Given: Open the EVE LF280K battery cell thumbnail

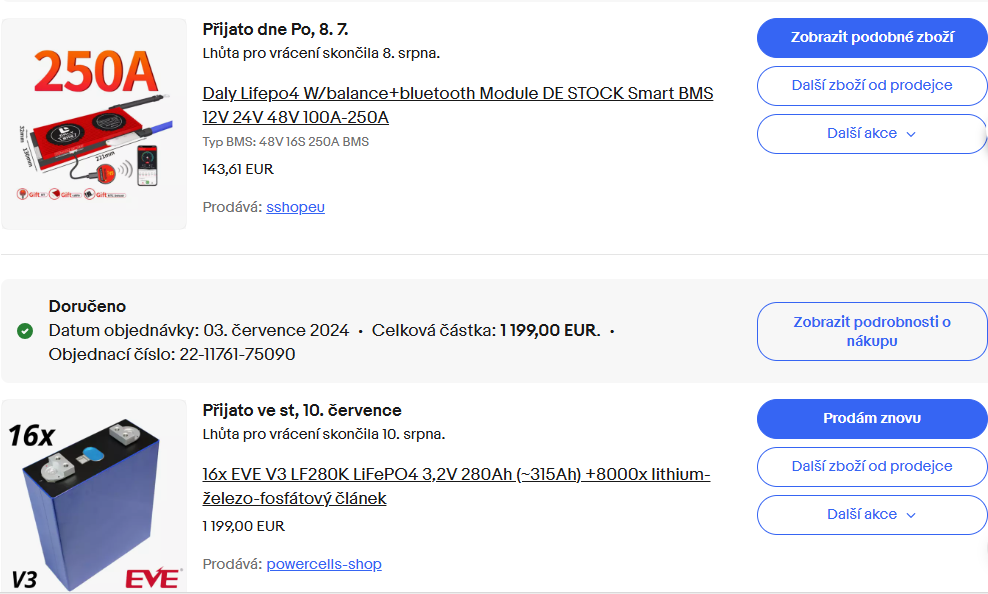Looking at the screenshot, I should click(94, 495).
